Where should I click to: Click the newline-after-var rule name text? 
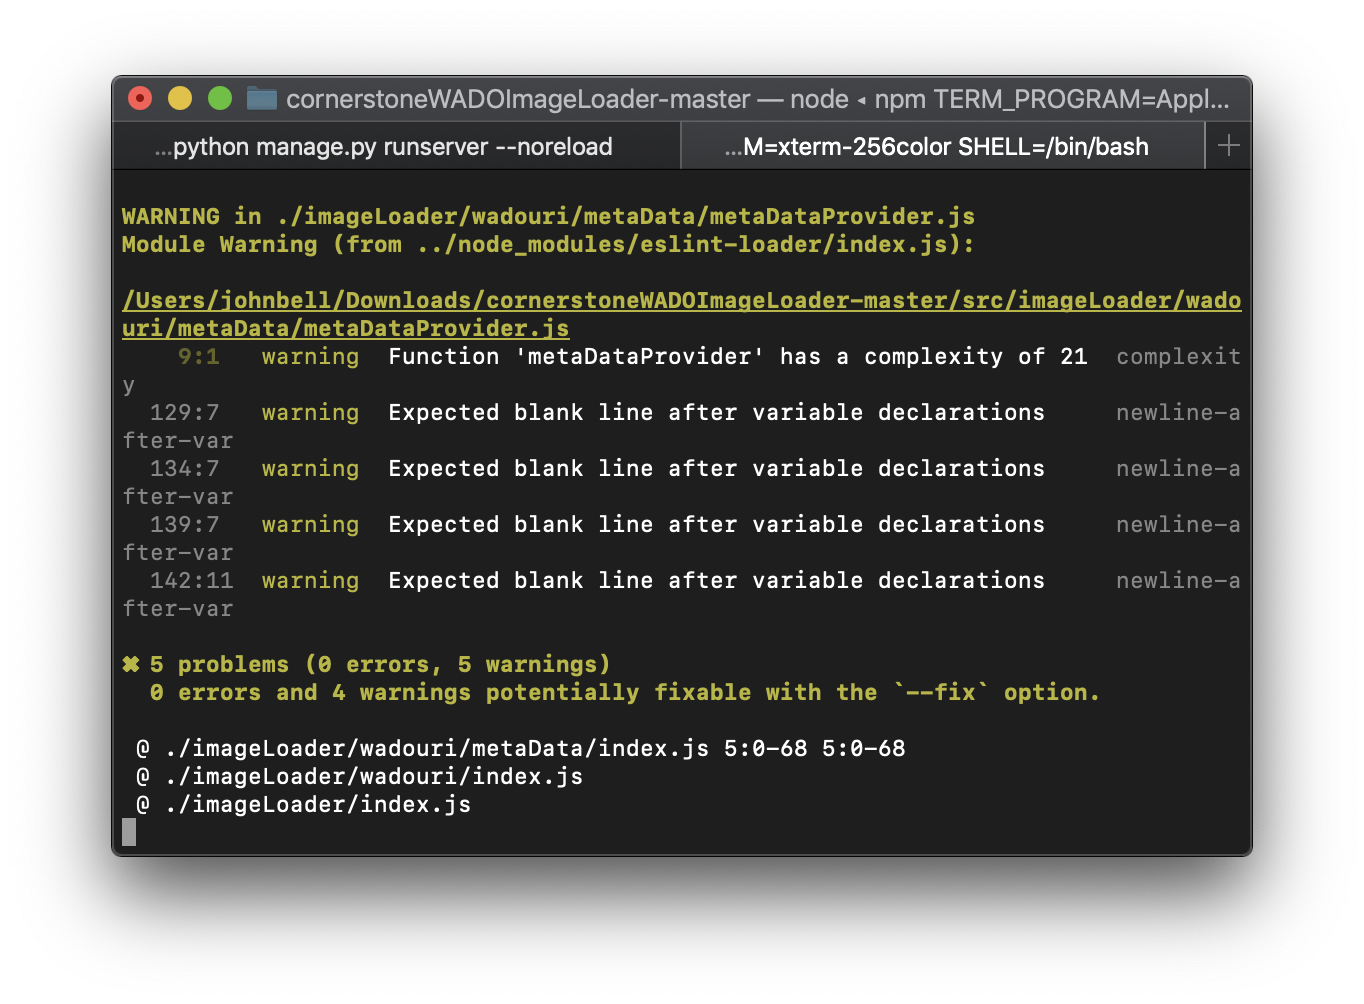pos(1177,412)
